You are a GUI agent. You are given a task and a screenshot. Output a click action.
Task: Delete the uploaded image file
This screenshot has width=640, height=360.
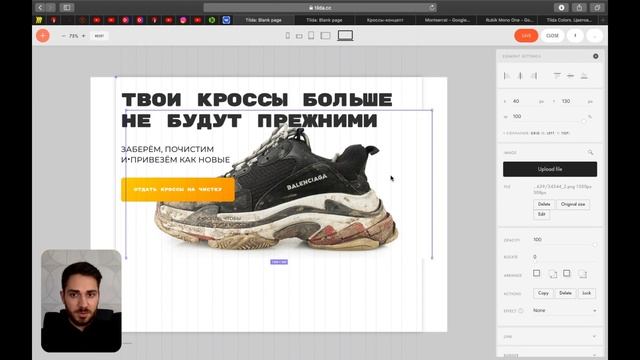tap(544, 204)
